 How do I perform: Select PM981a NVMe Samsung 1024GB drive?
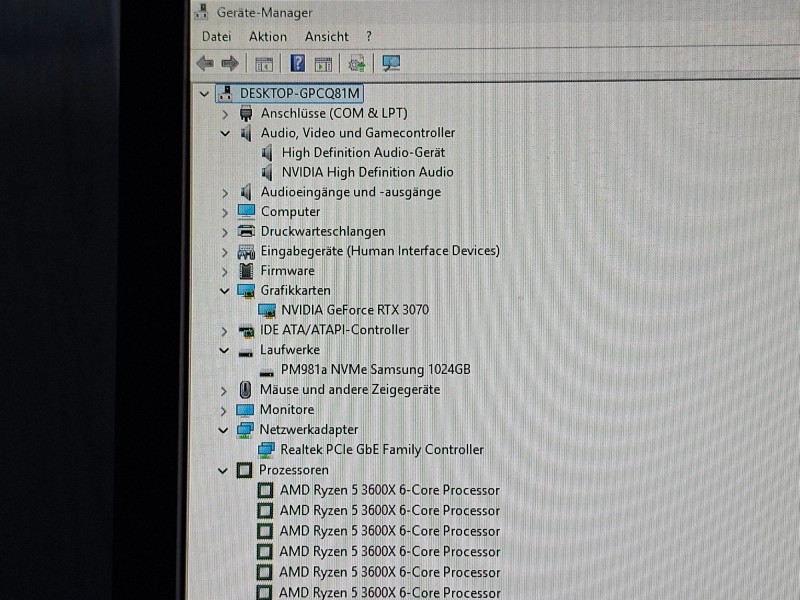click(x=375, y=370)
